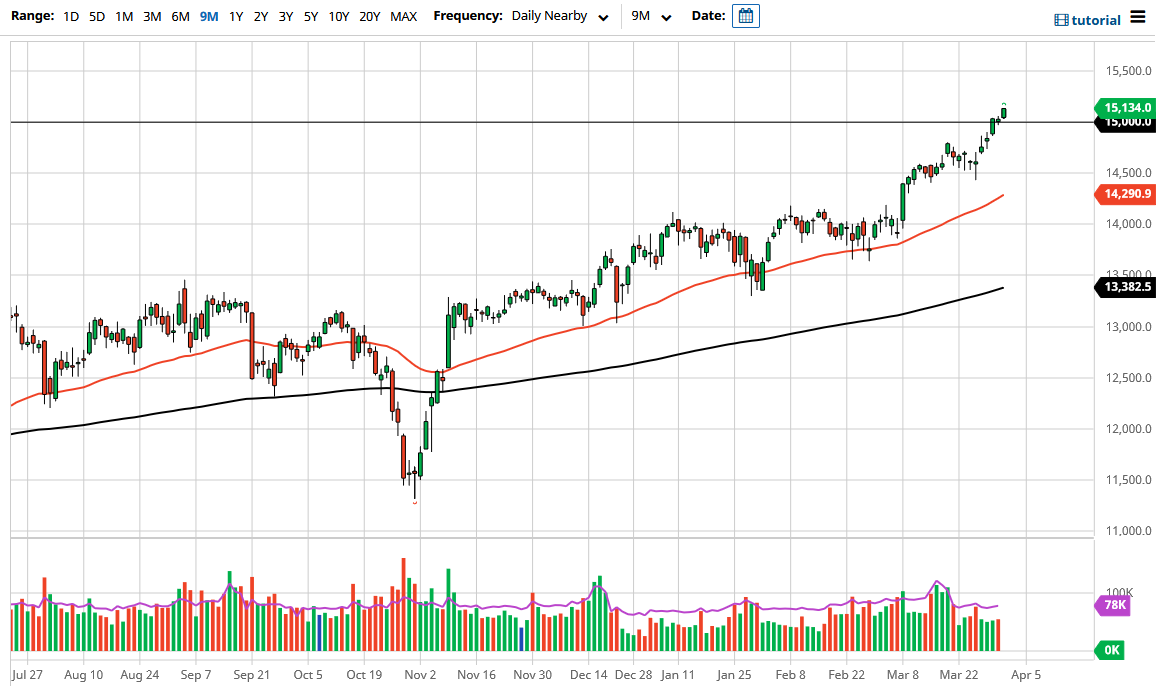
Task: Expand the 9M period dropdown
Action: coord(651,16)
